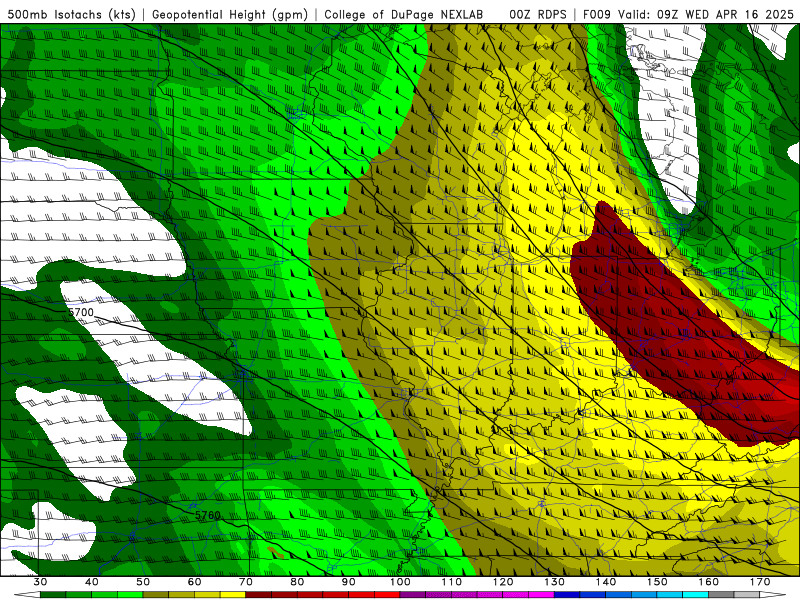This screenshot has width=800, height=600.
Task: Pick the bright red 95–100 kt legend swatch
Action: point(387,595)
